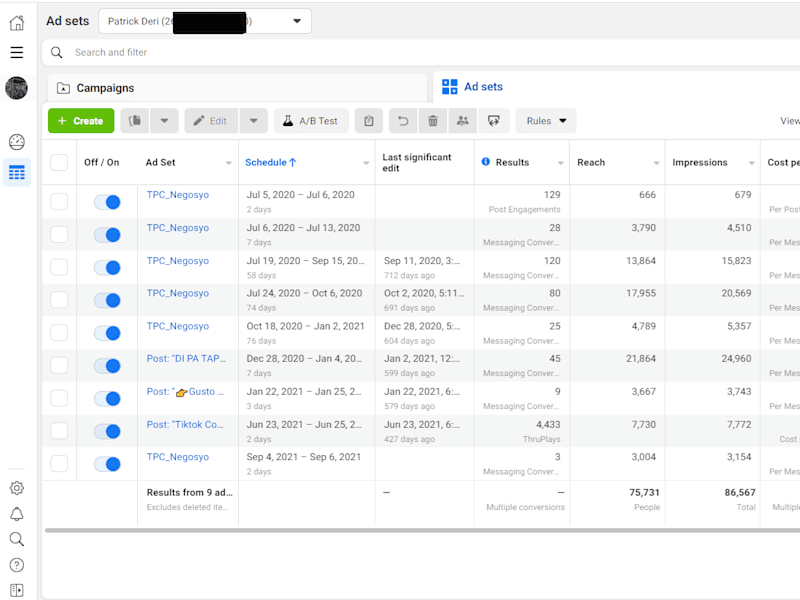The width and height of the screenshot is (800, 600).
Task: Open TPC_Negosyo ad set dated Sep 4, 2021
Action: [x=178, y=457]
